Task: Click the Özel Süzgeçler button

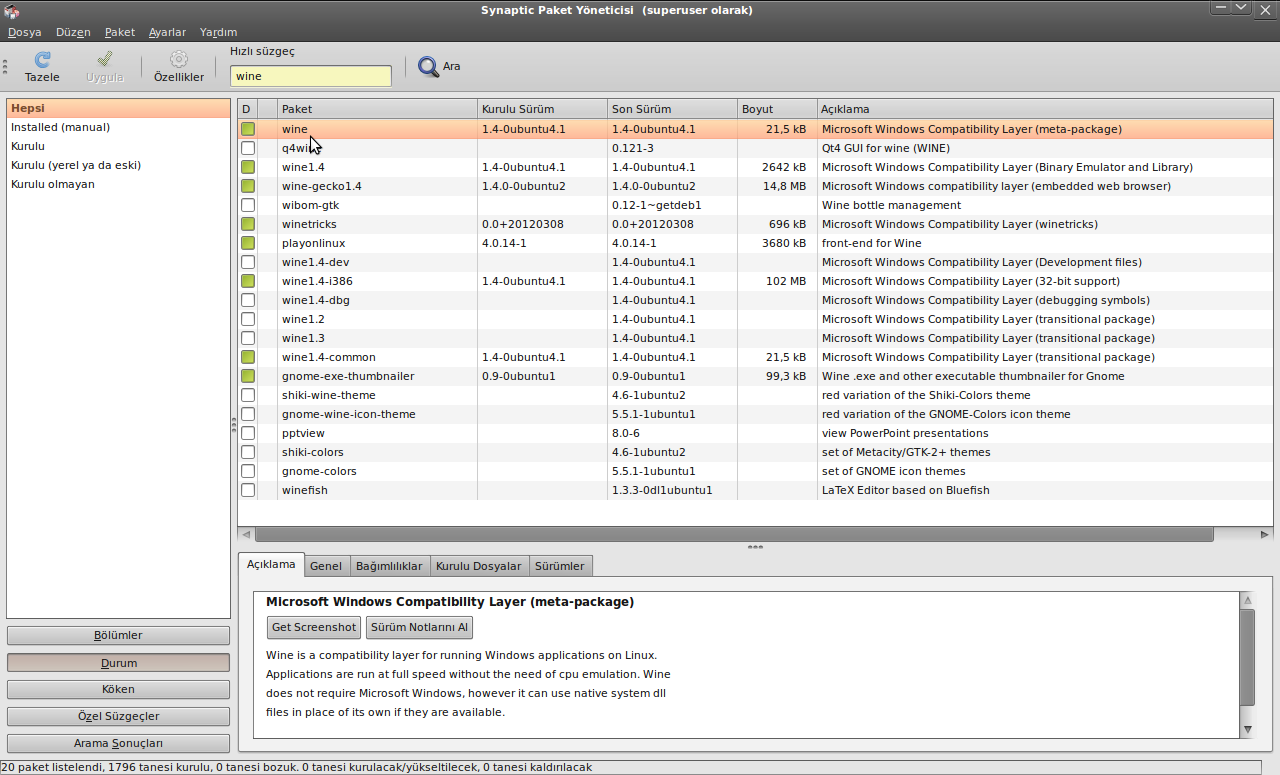Action: (x=118, y=716)
